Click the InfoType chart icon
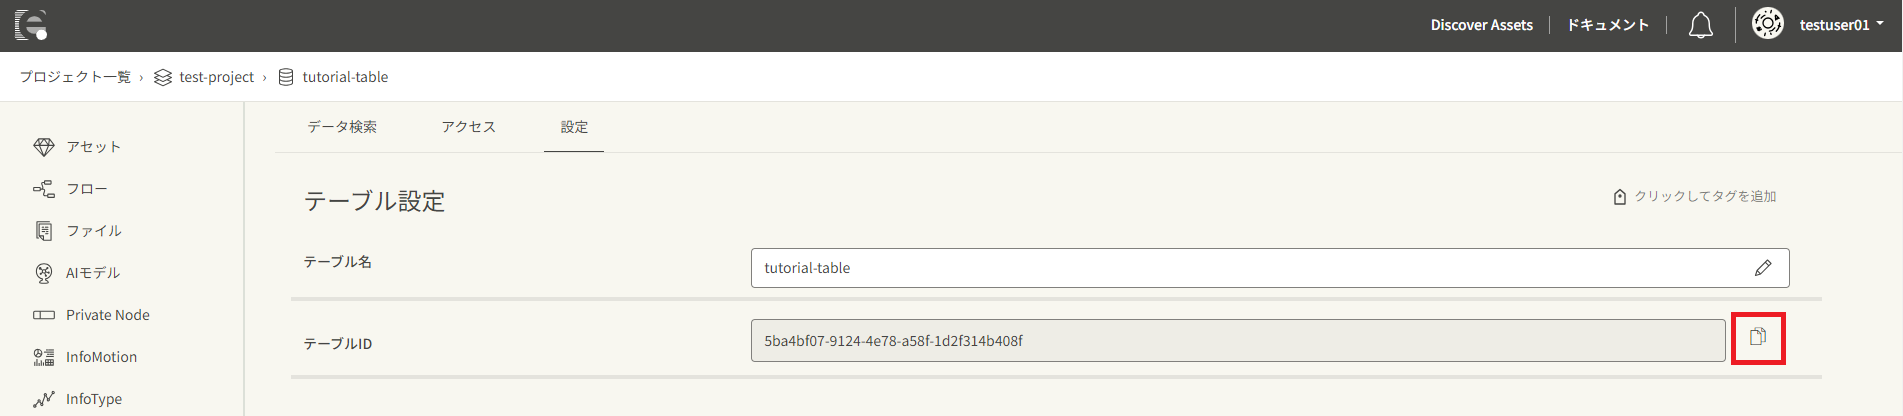1903x416 pixels. (44, 399)
